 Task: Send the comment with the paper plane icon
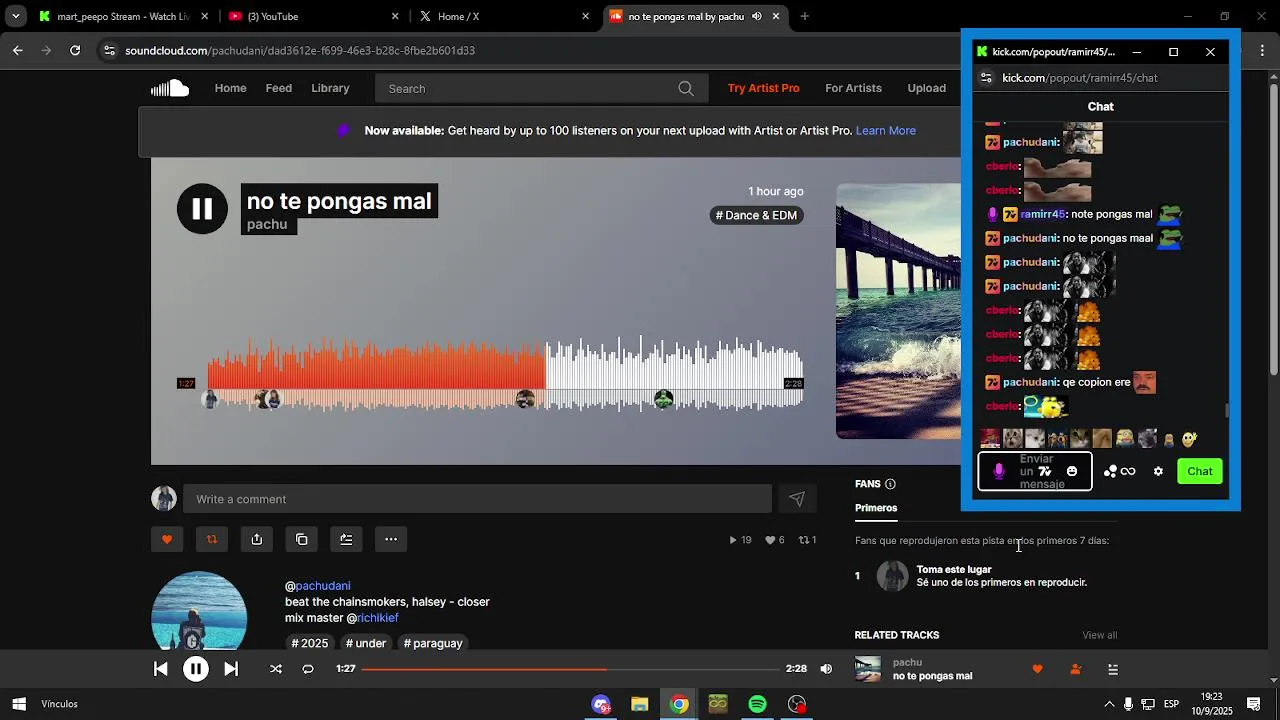tap(797, 499)
